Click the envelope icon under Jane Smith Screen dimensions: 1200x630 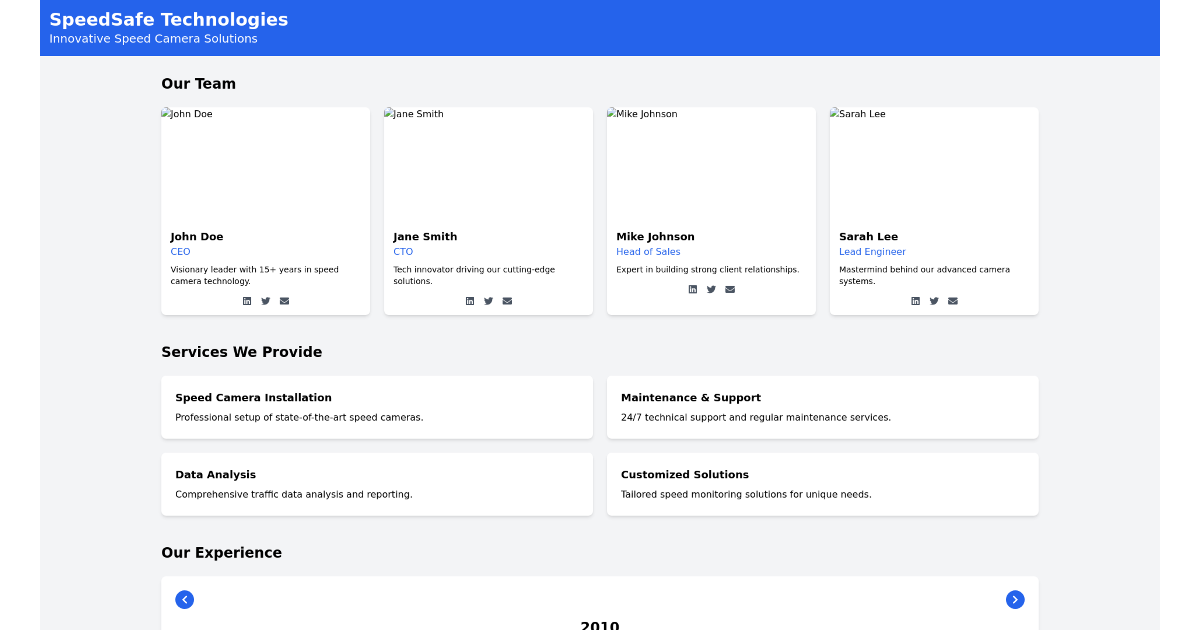point(507,300)
